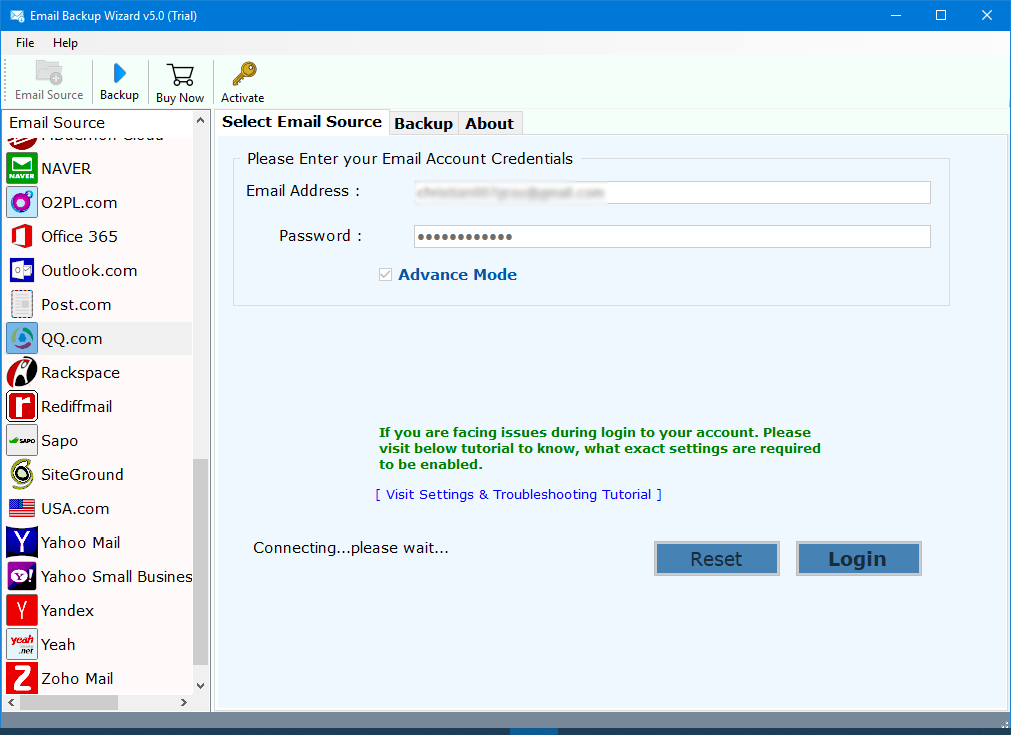Click the Login button
Viewport: 1011px width, 735px height.
tap(858, 558)
